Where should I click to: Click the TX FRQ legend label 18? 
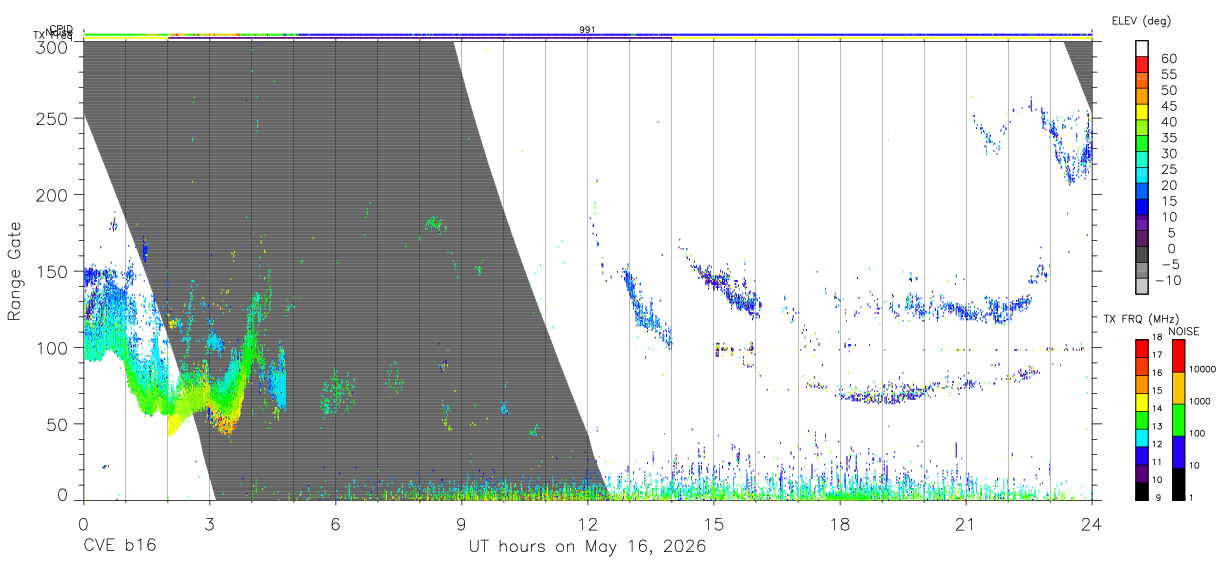(x=1158, y=337)
